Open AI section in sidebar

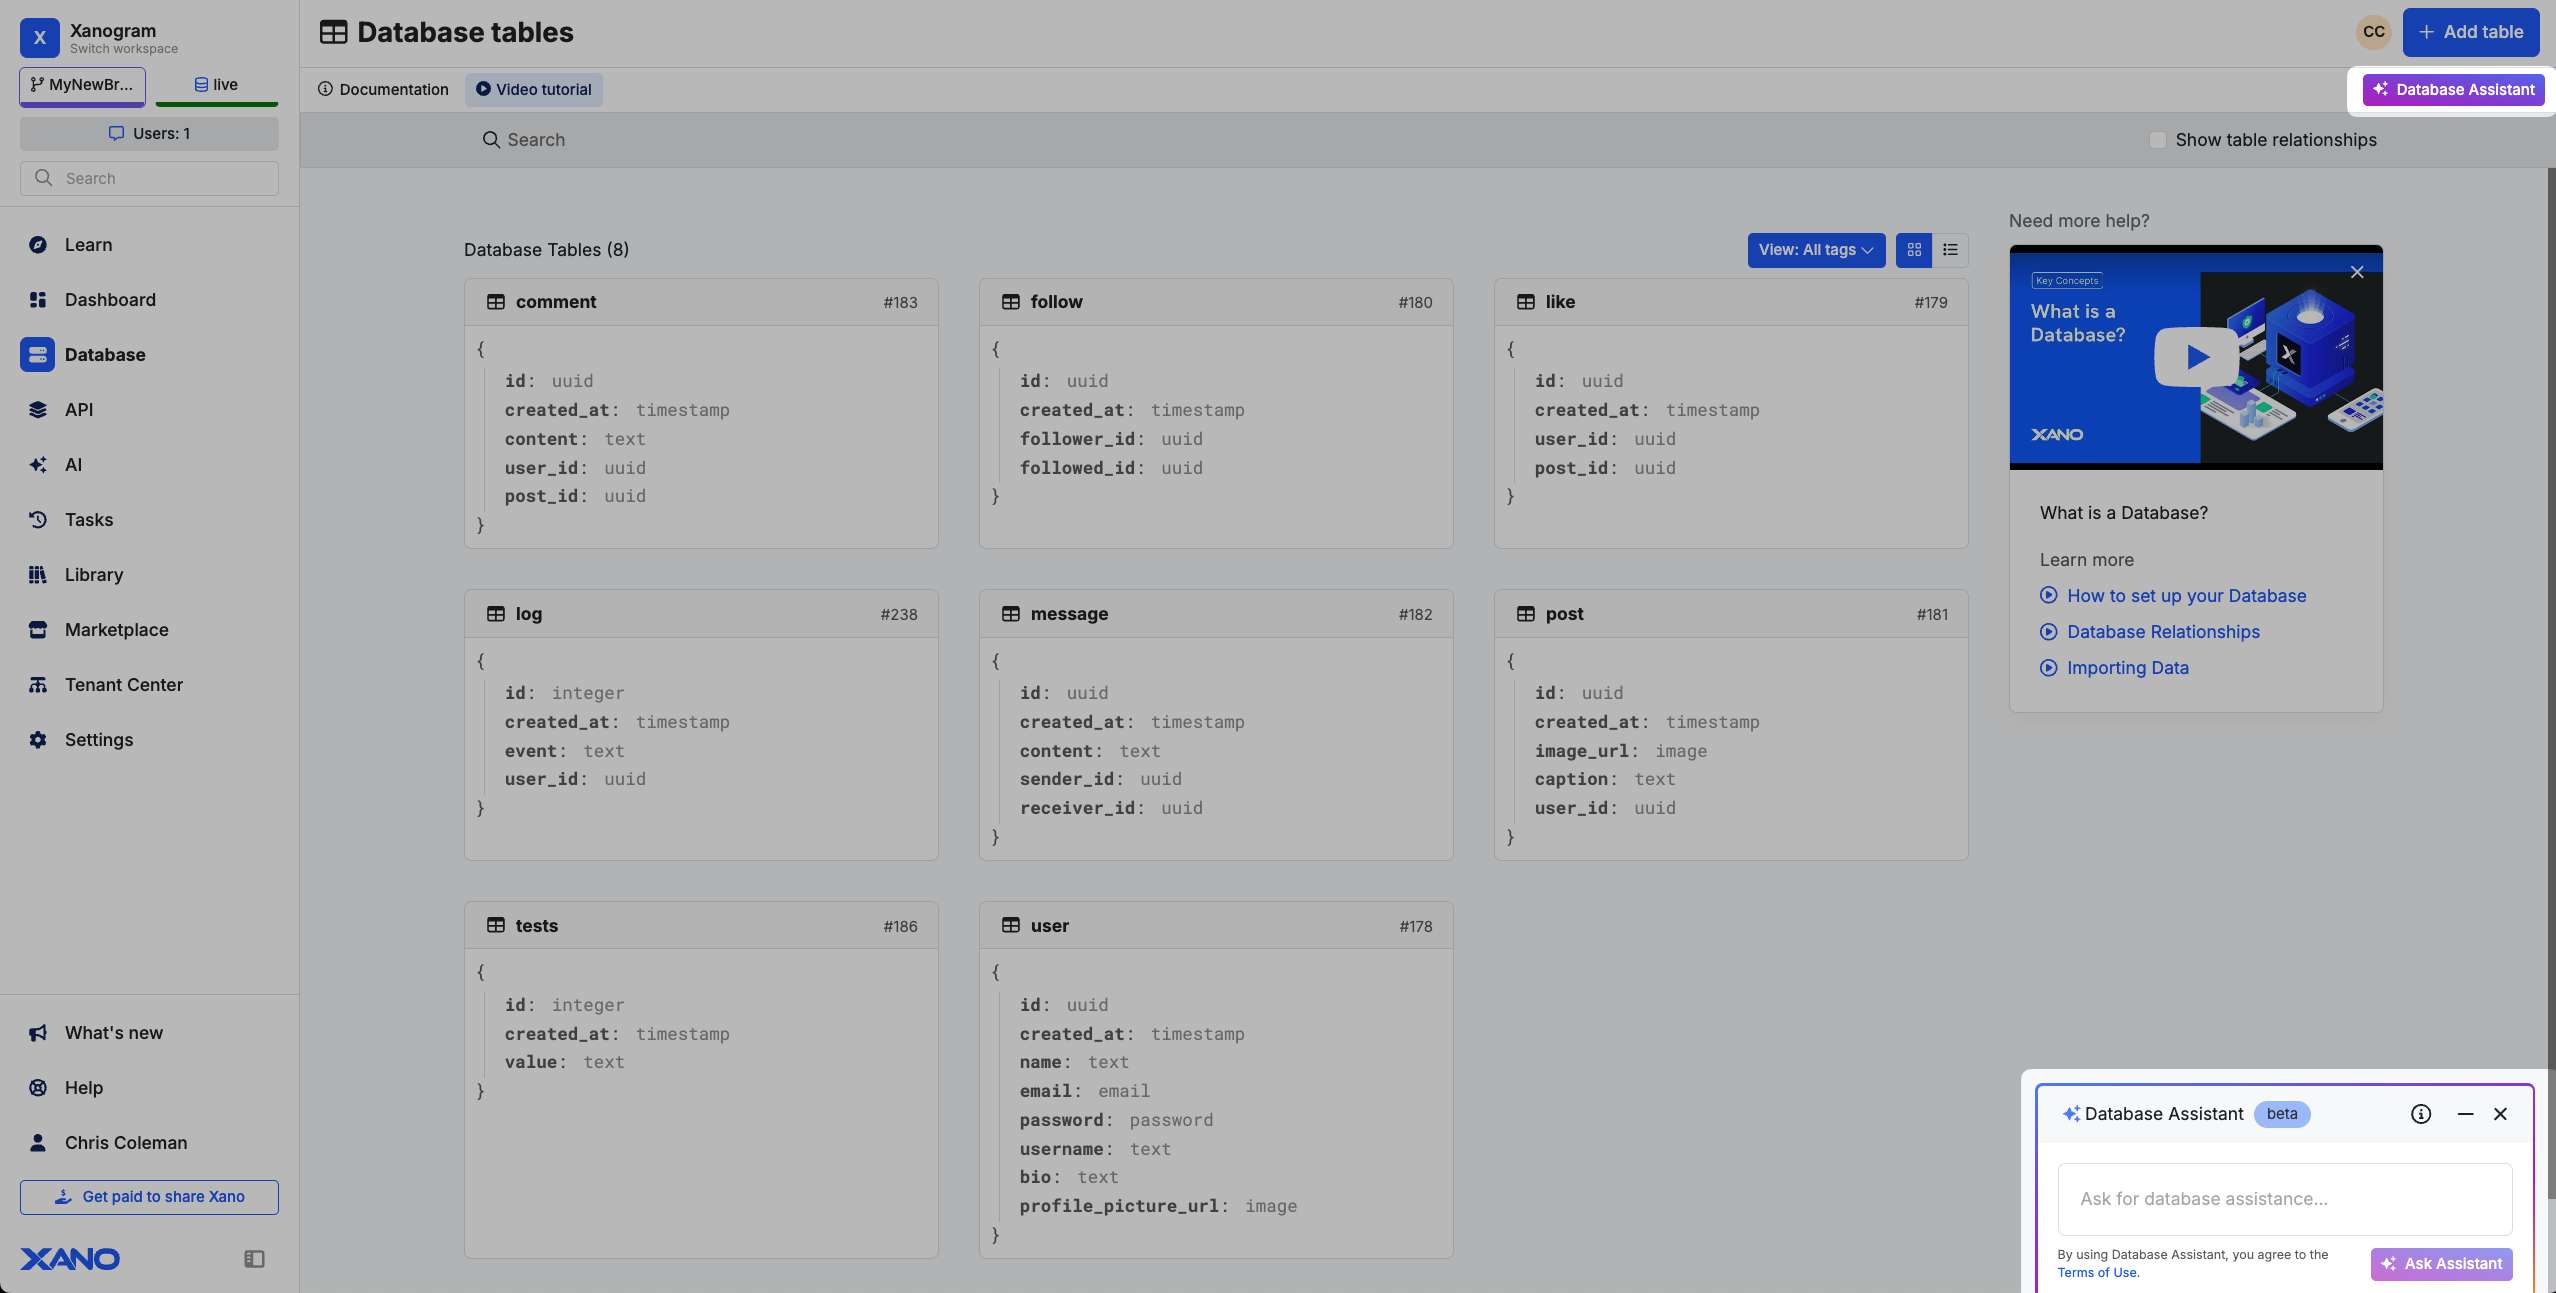click(73, 465)
